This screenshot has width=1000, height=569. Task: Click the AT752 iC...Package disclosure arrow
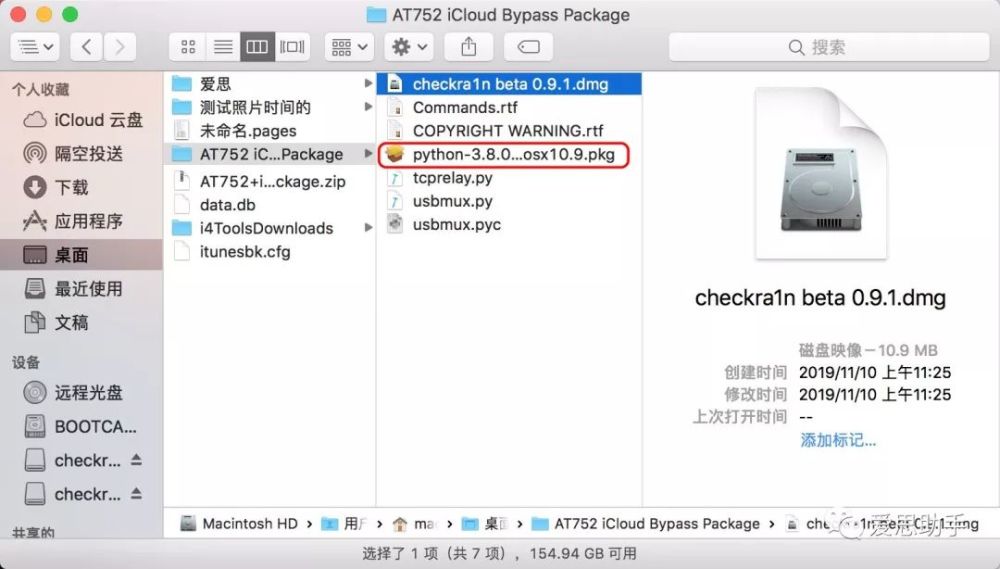[368, 154]
